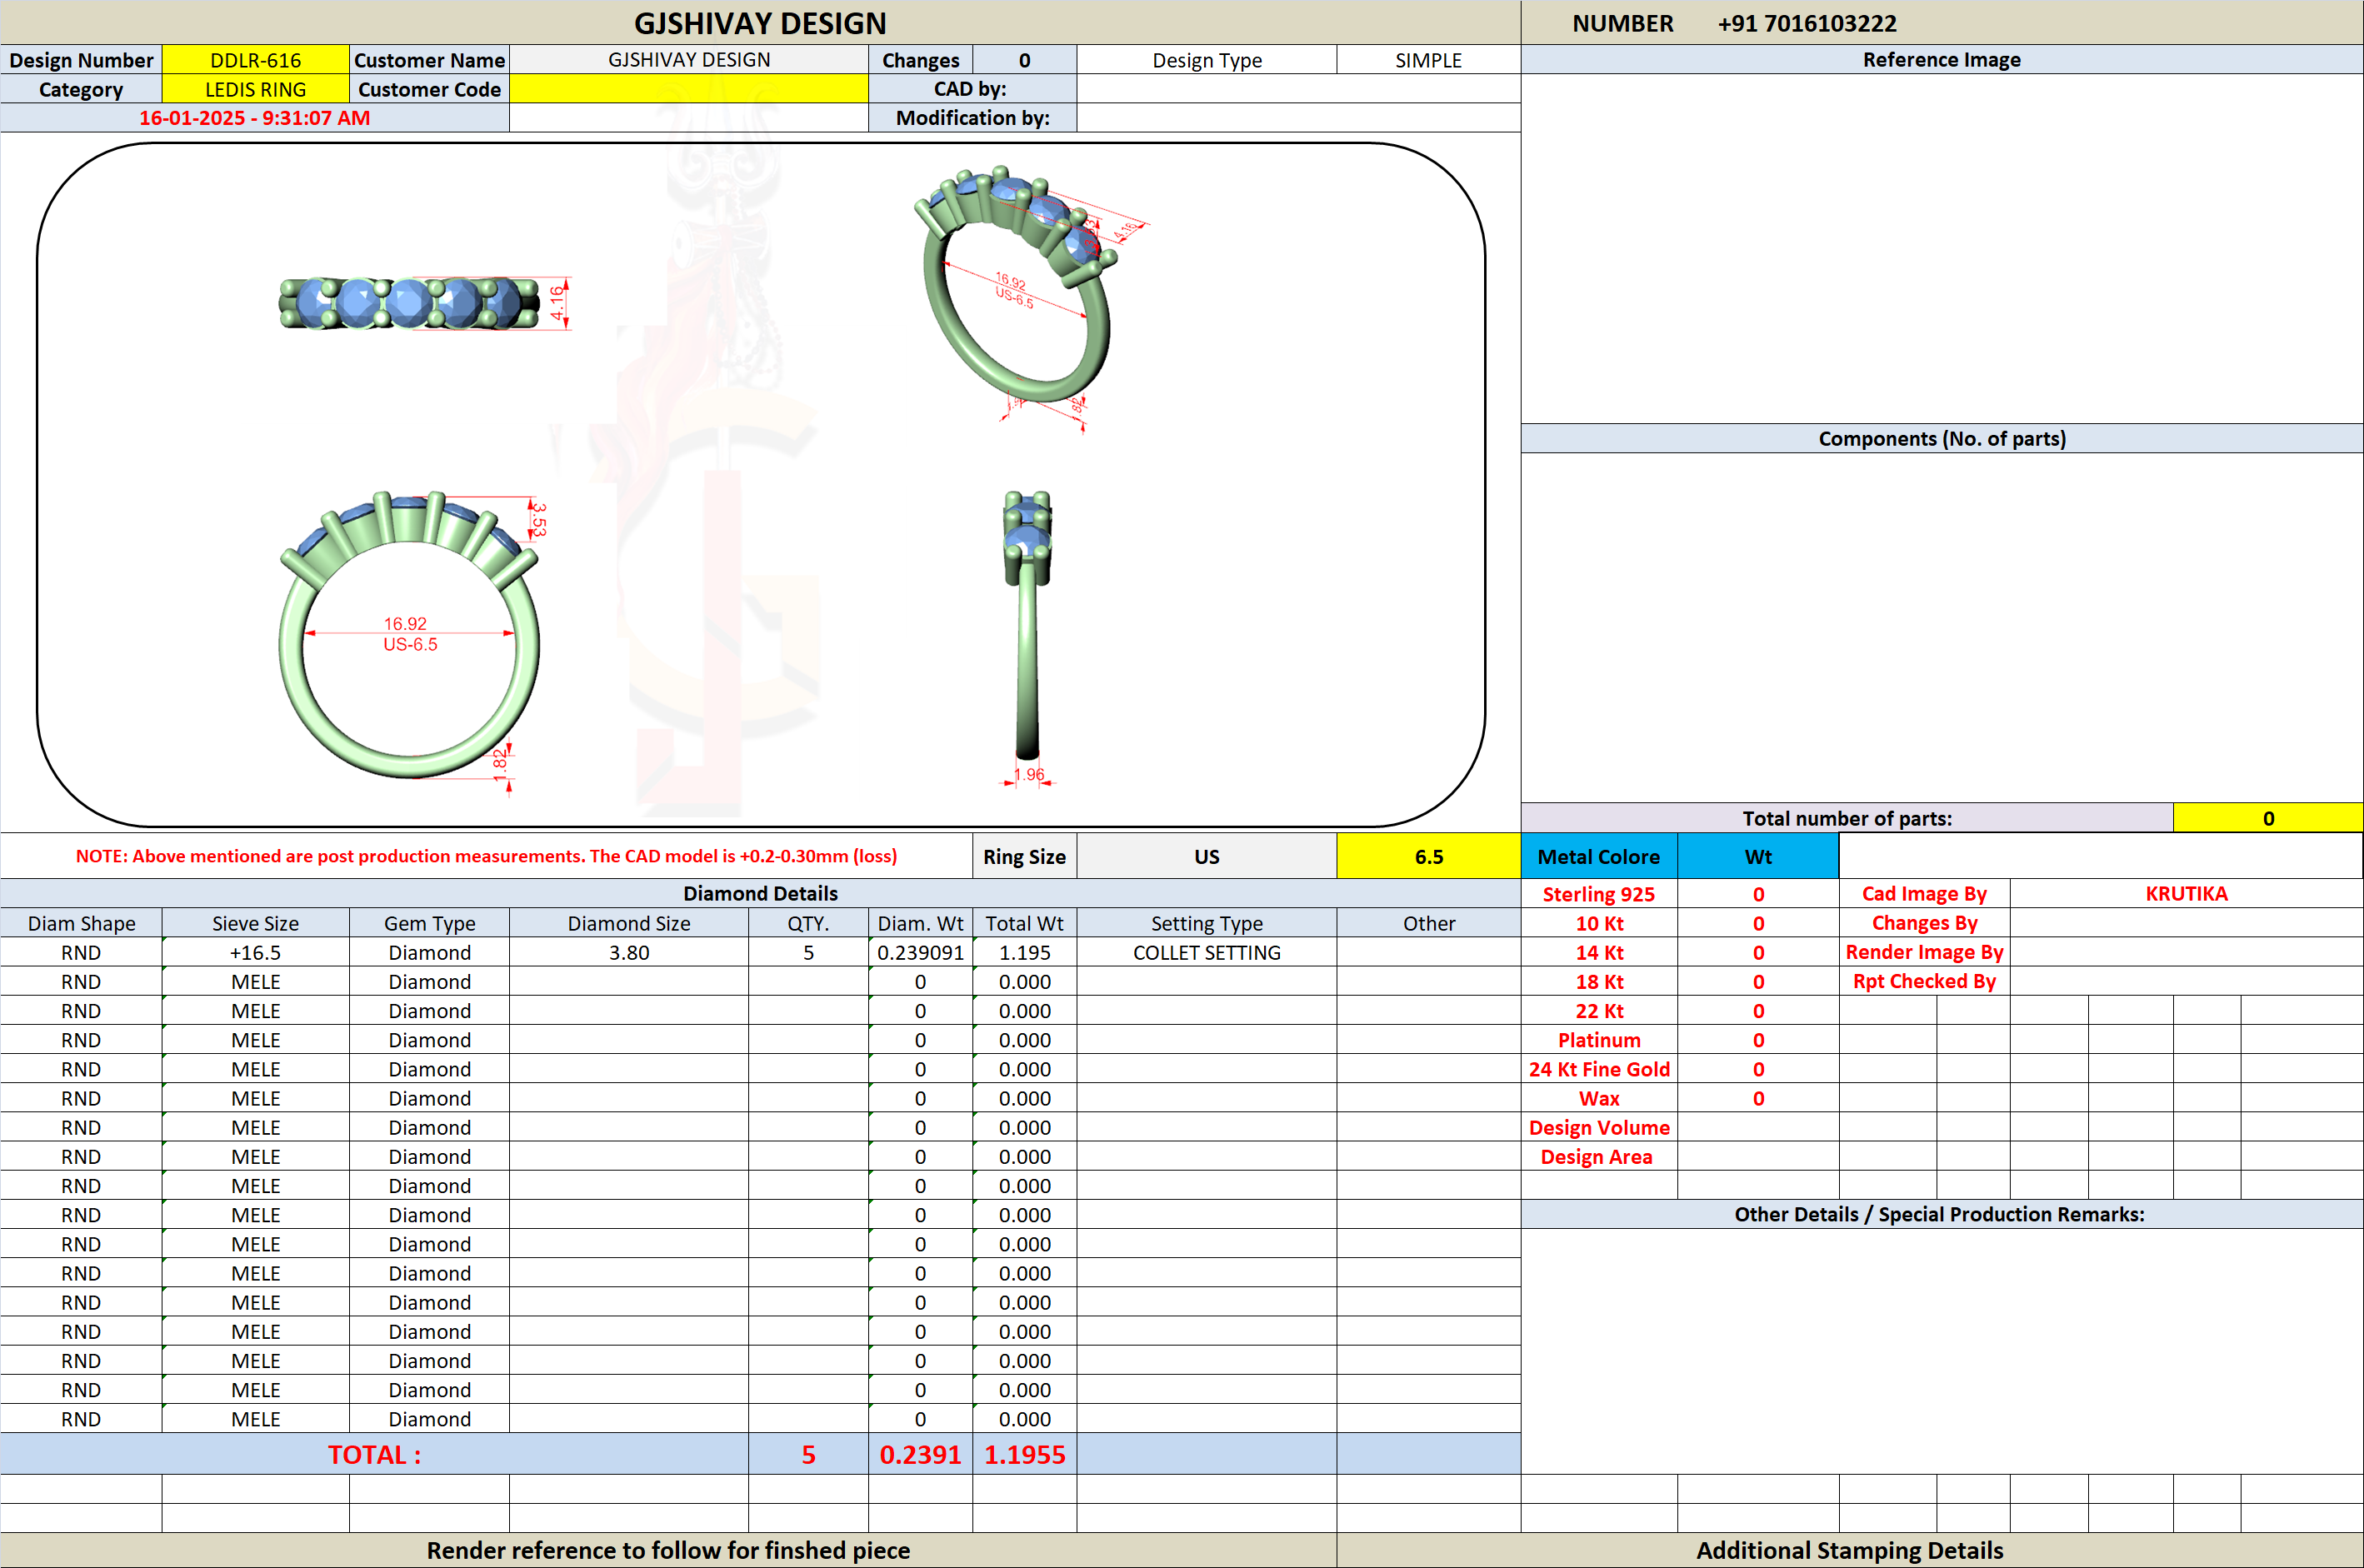Click the Changes By label

1924,923
